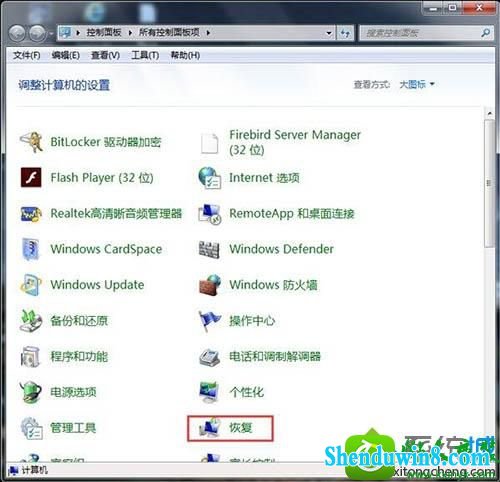Click the vertical scrollbar thumb
The width and height of the screenshot is (500, 482).
click(x=489, y=183)
